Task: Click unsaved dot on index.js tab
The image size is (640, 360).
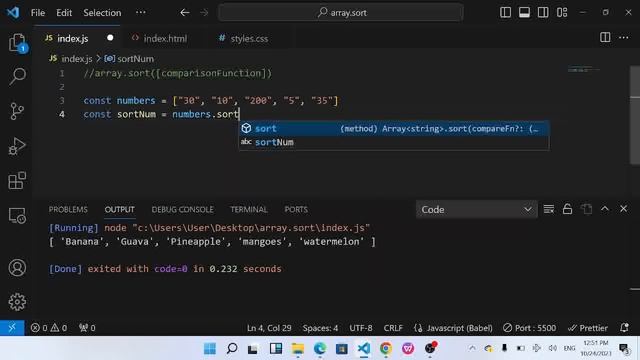Action: 110,38
